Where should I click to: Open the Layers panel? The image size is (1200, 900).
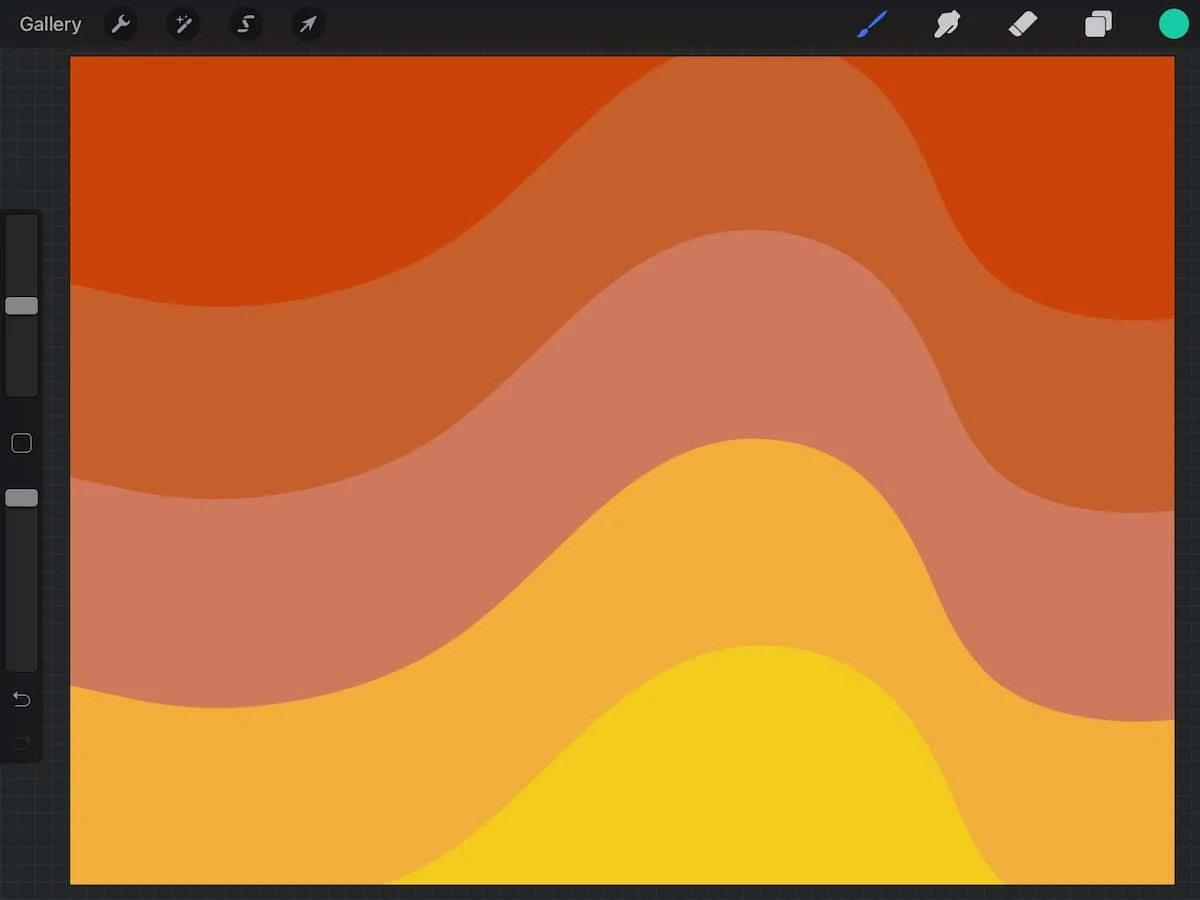click(x=1098, y=24)
